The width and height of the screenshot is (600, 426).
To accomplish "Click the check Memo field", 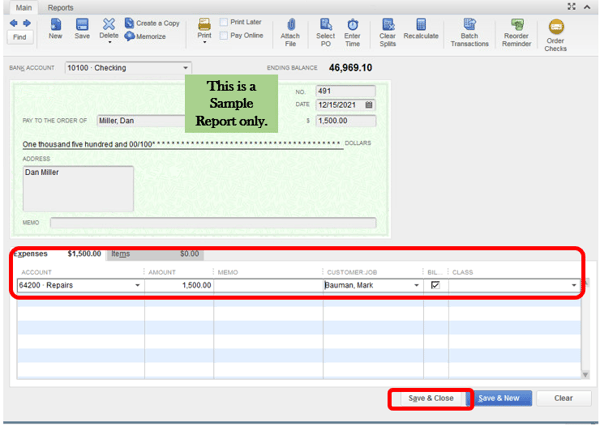I will point(213,223).
